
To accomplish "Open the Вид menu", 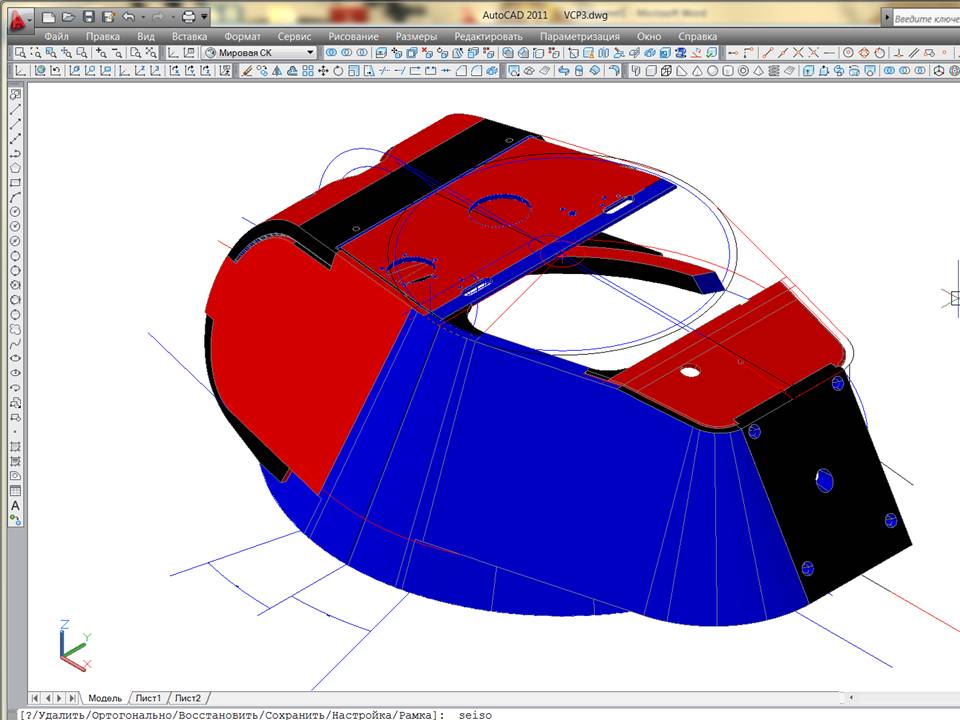I will point(146,36).
